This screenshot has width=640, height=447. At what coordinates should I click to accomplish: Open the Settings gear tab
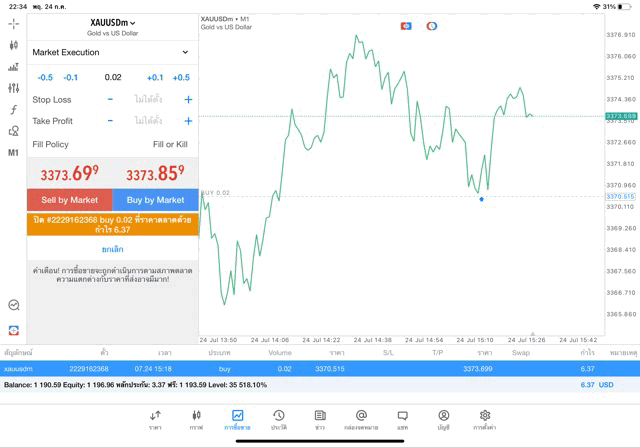(x=485, y=419)
